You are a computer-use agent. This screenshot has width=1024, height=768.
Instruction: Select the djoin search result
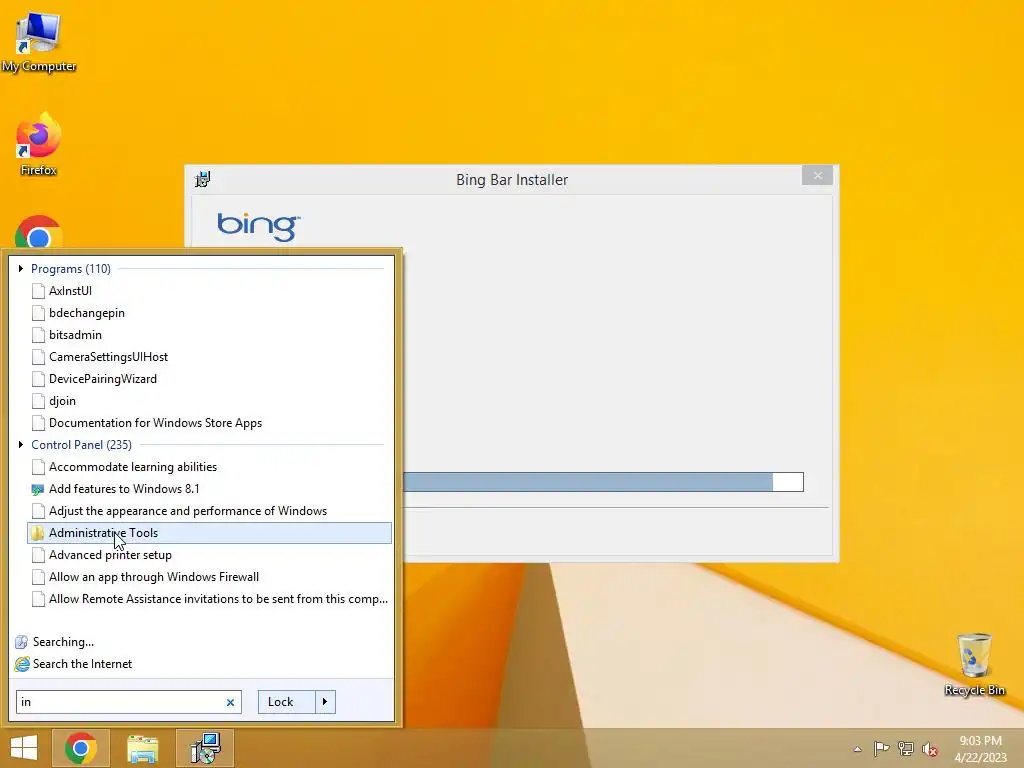pyautogui.click(x=209, y=401)
